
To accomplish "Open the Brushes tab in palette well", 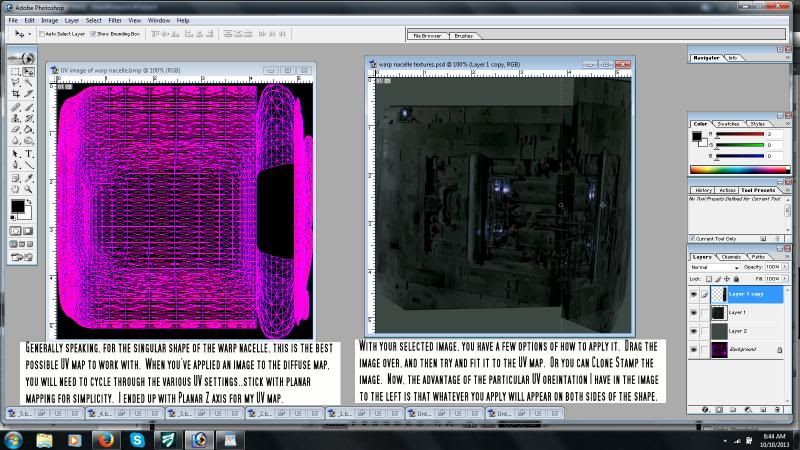I will [463, 36].
